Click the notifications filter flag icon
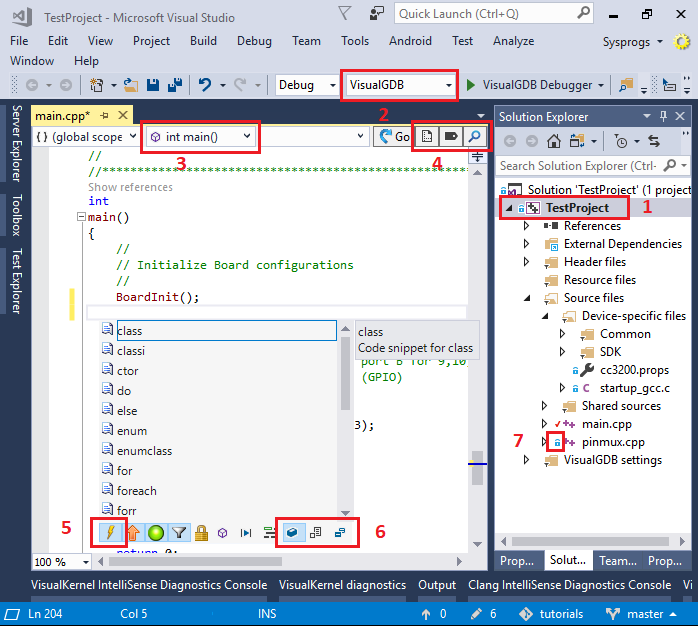Image resolution: width=698 pixels, height=626 pixels. click(x=345, y=13)
